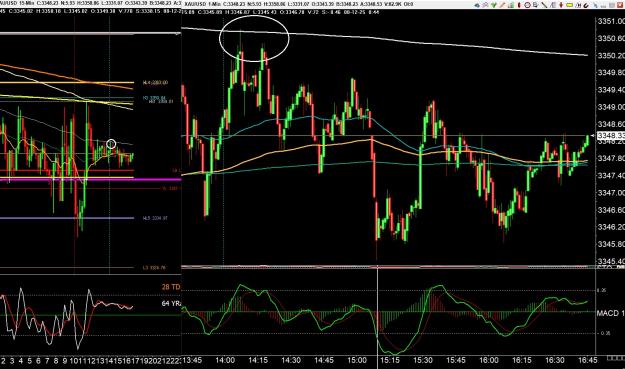
Task: Click the text label tool icon
Action: coord(536,5)
